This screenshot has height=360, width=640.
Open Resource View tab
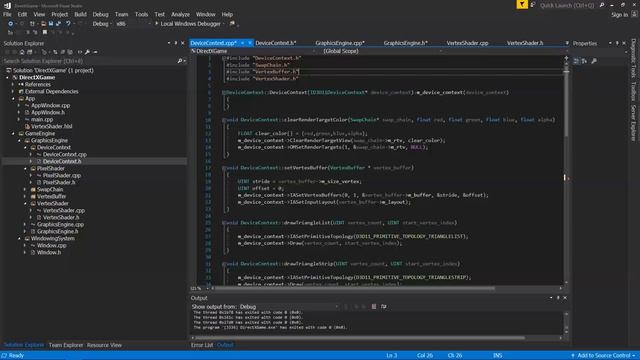(x=104, y=345)
